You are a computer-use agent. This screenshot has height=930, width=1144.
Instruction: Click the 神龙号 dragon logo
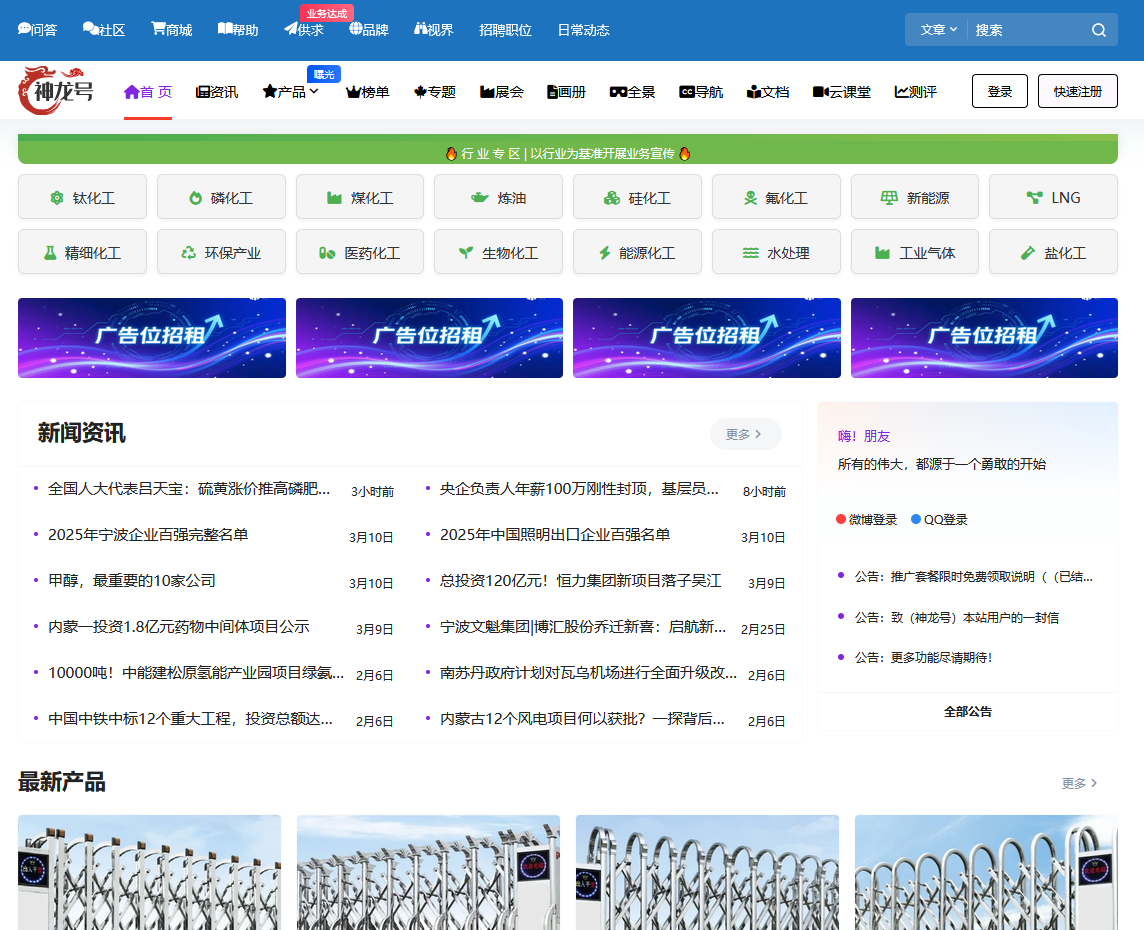click(56, 91)
